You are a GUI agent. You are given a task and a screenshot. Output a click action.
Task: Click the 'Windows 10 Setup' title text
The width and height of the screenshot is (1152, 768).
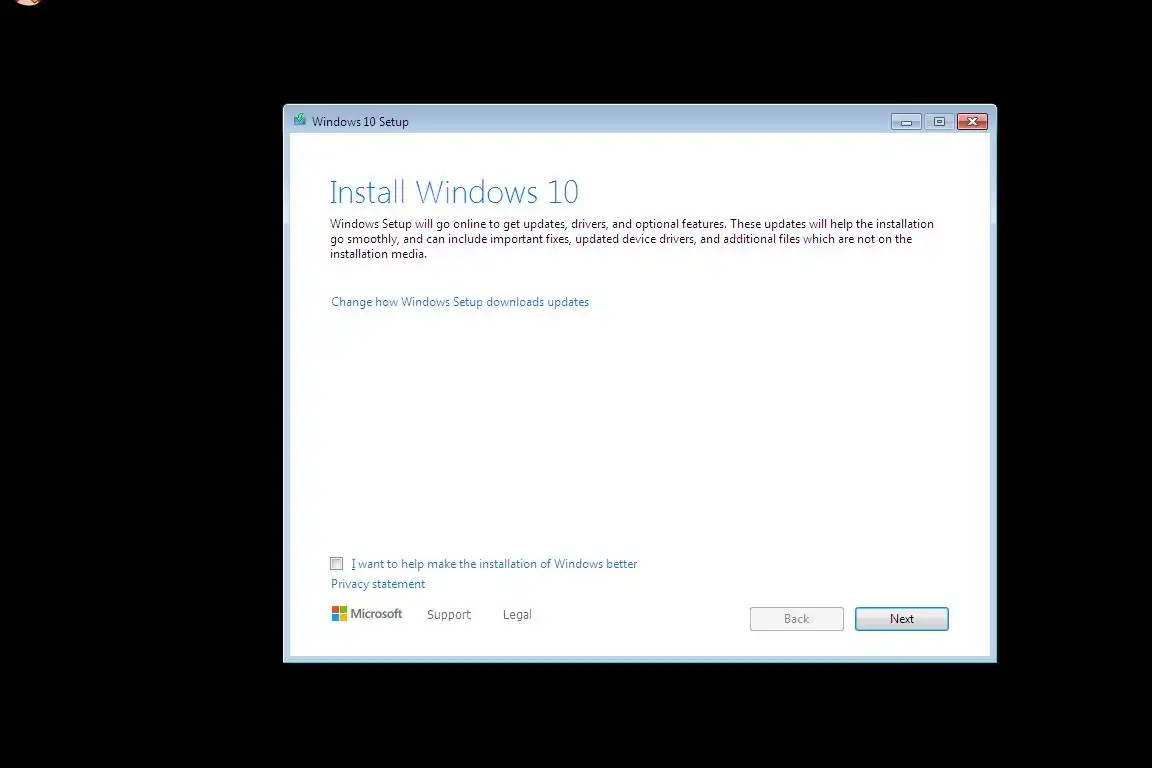pos(360,122)
